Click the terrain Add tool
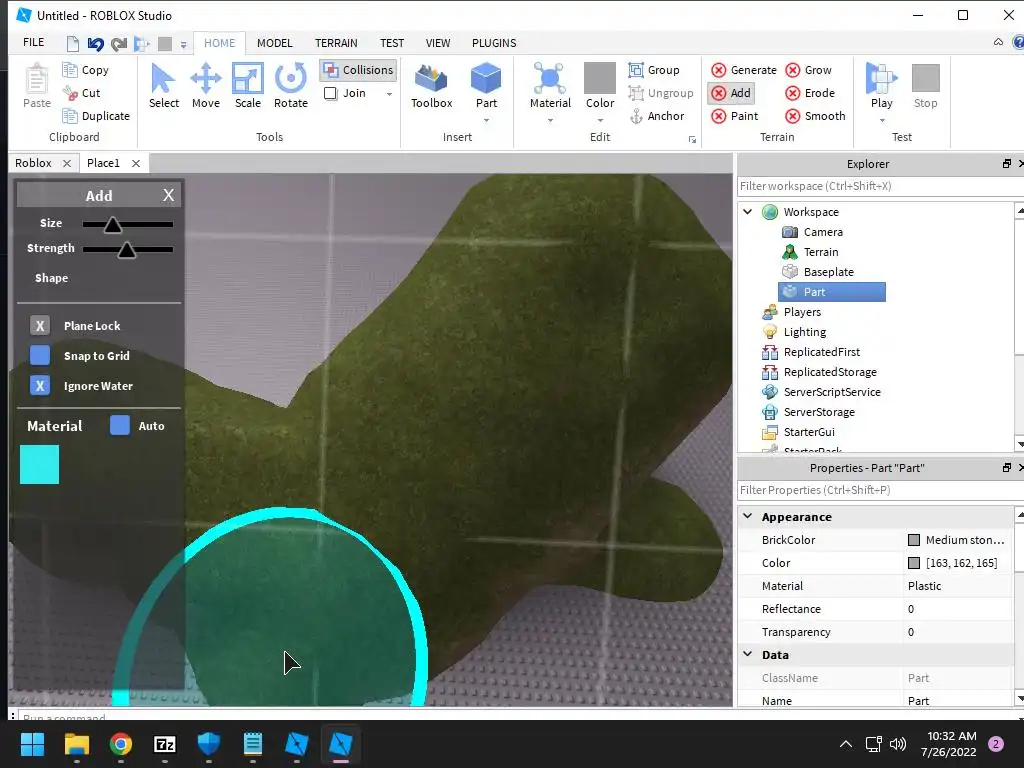 [731, 93]
